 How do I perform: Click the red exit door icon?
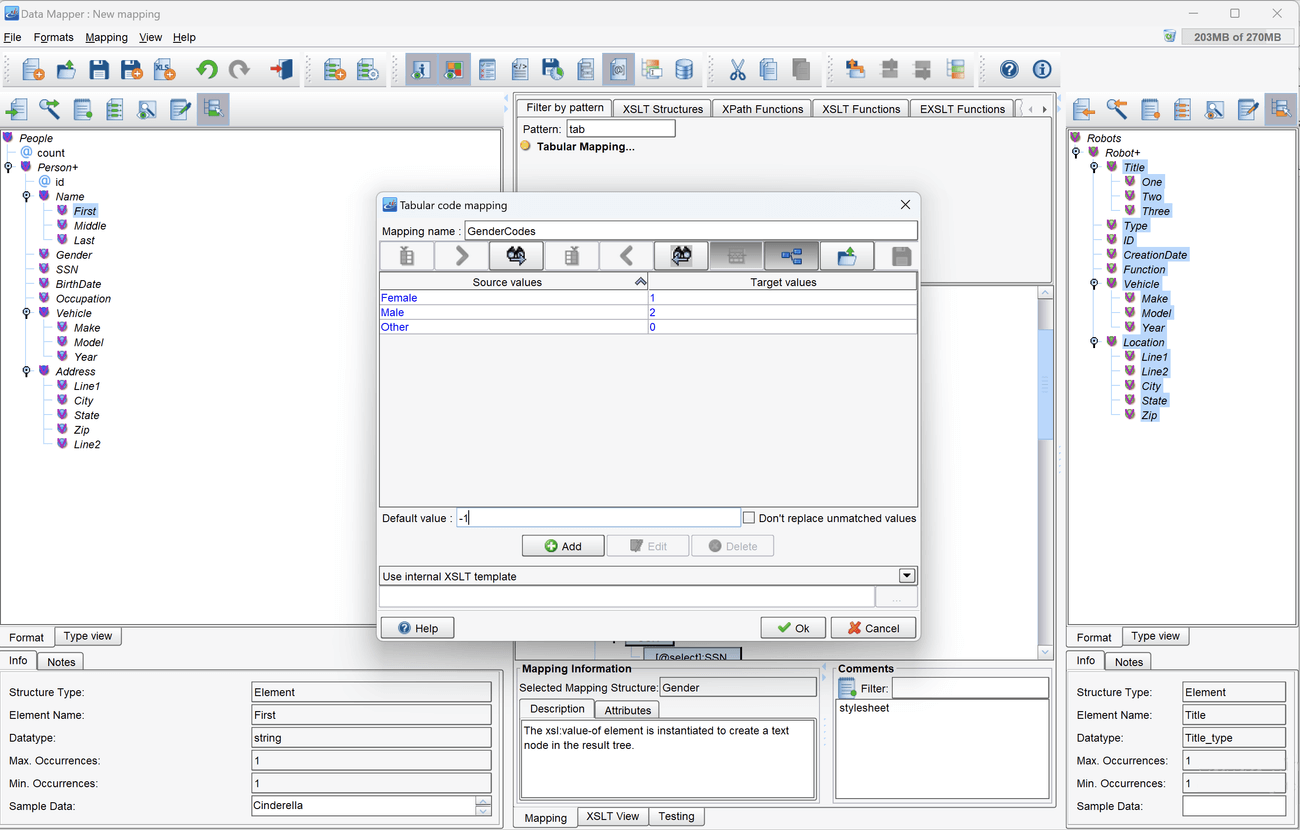281,69
